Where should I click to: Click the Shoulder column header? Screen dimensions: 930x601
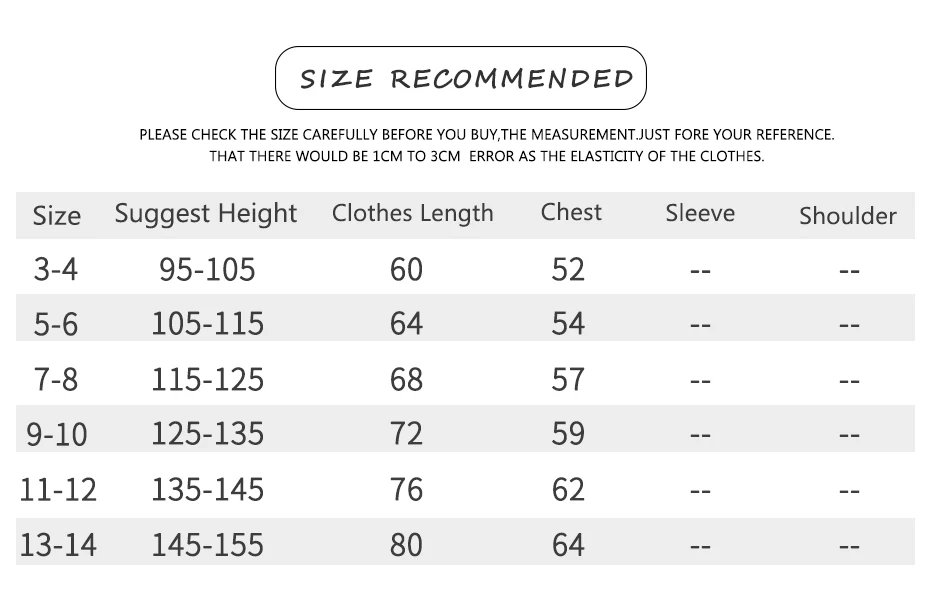[848, 216]
